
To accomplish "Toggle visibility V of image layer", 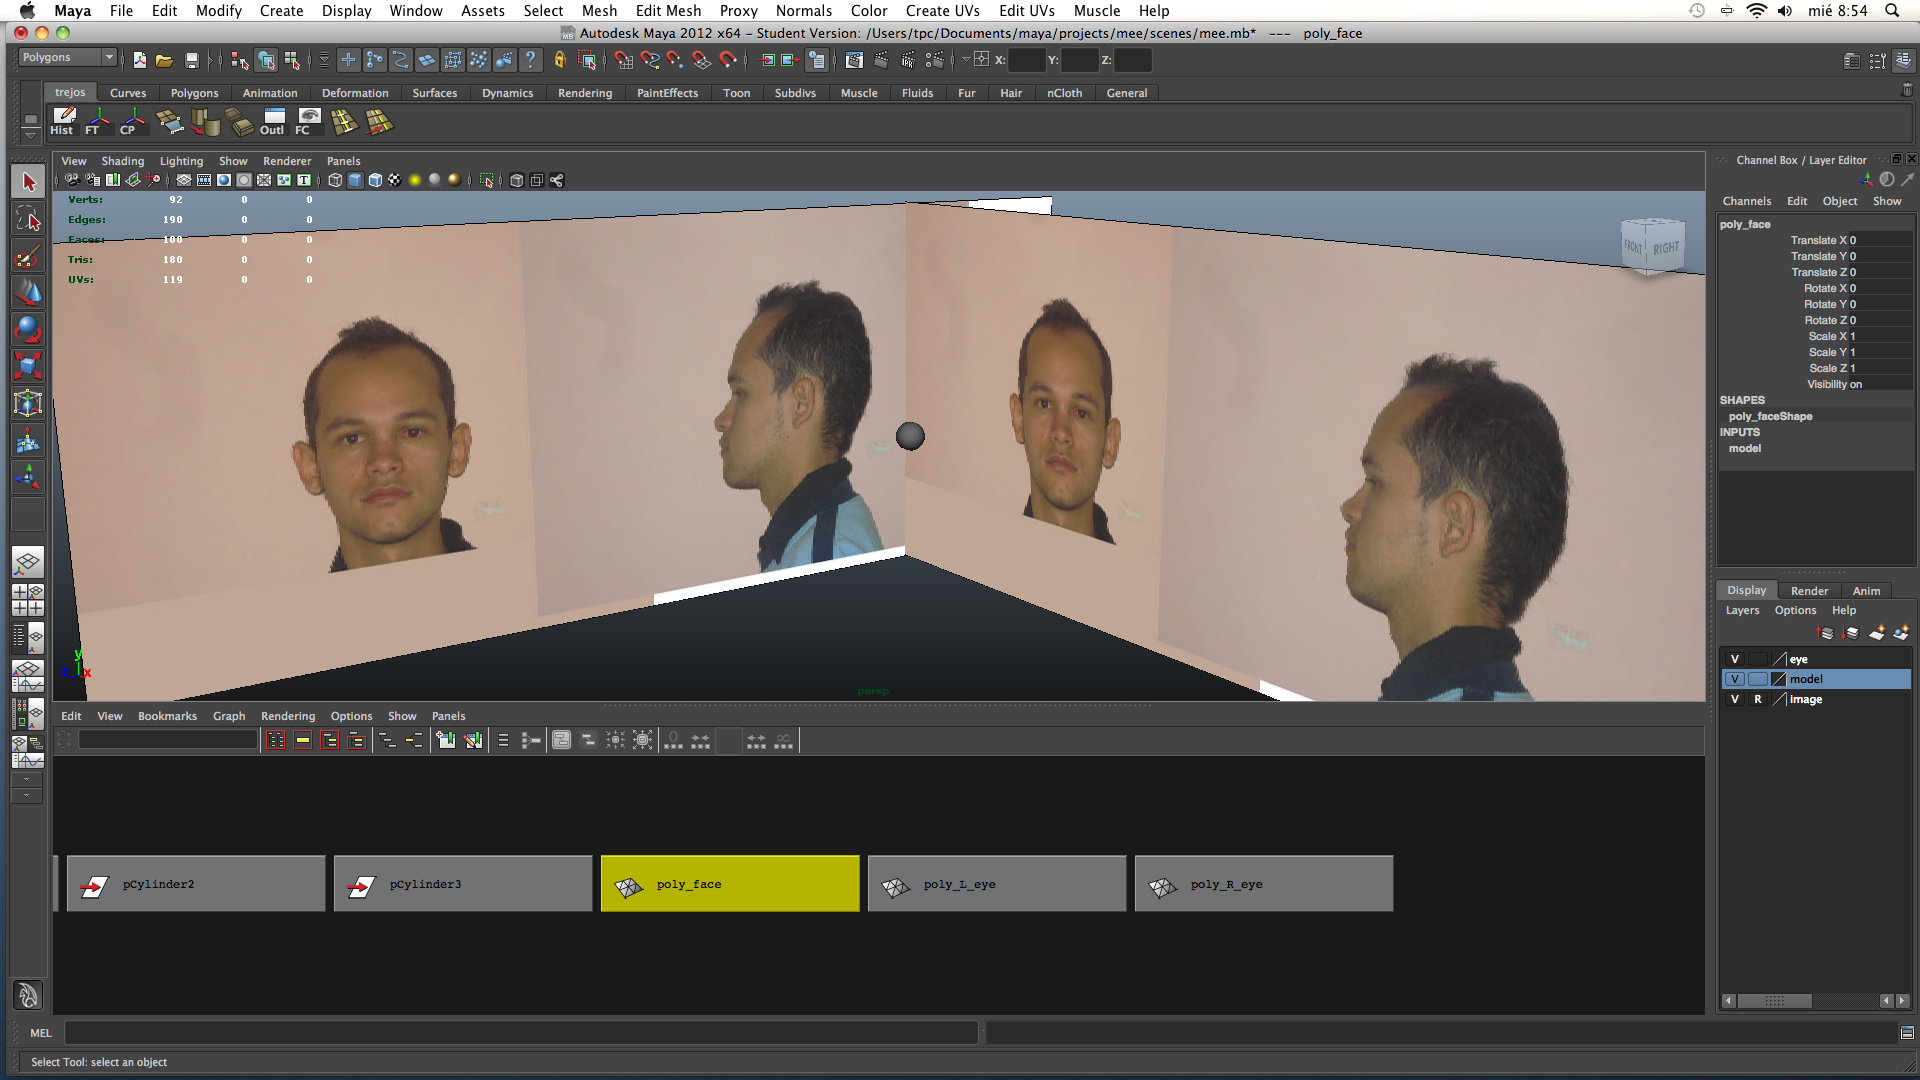I will (x=1735, y=699).
